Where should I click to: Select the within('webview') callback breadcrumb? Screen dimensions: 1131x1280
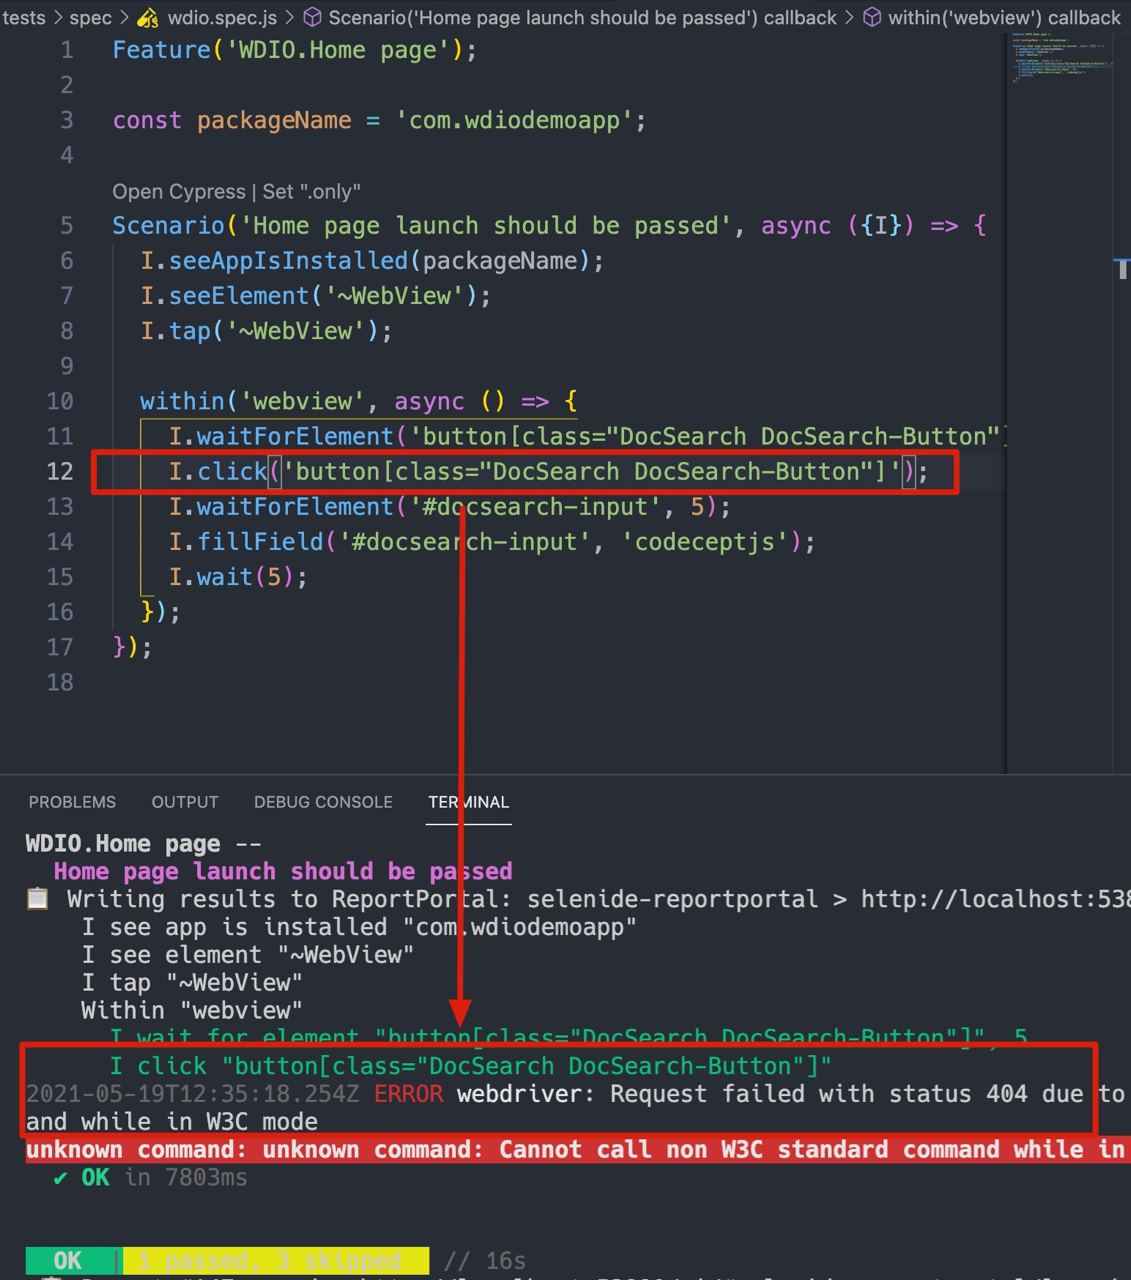(1003, 17)
